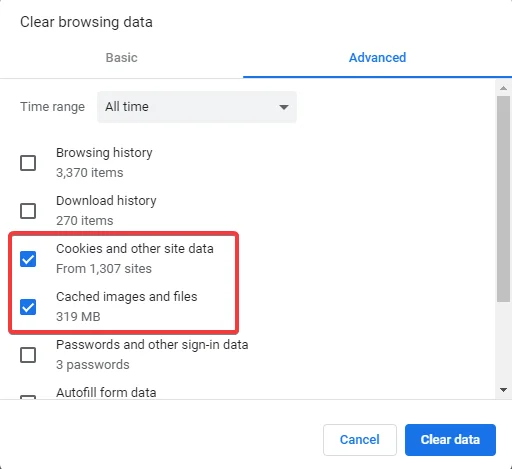Click the Cancel button
Image resolution: width=512 pixels, height=469 pixels.
click(360, 440)
